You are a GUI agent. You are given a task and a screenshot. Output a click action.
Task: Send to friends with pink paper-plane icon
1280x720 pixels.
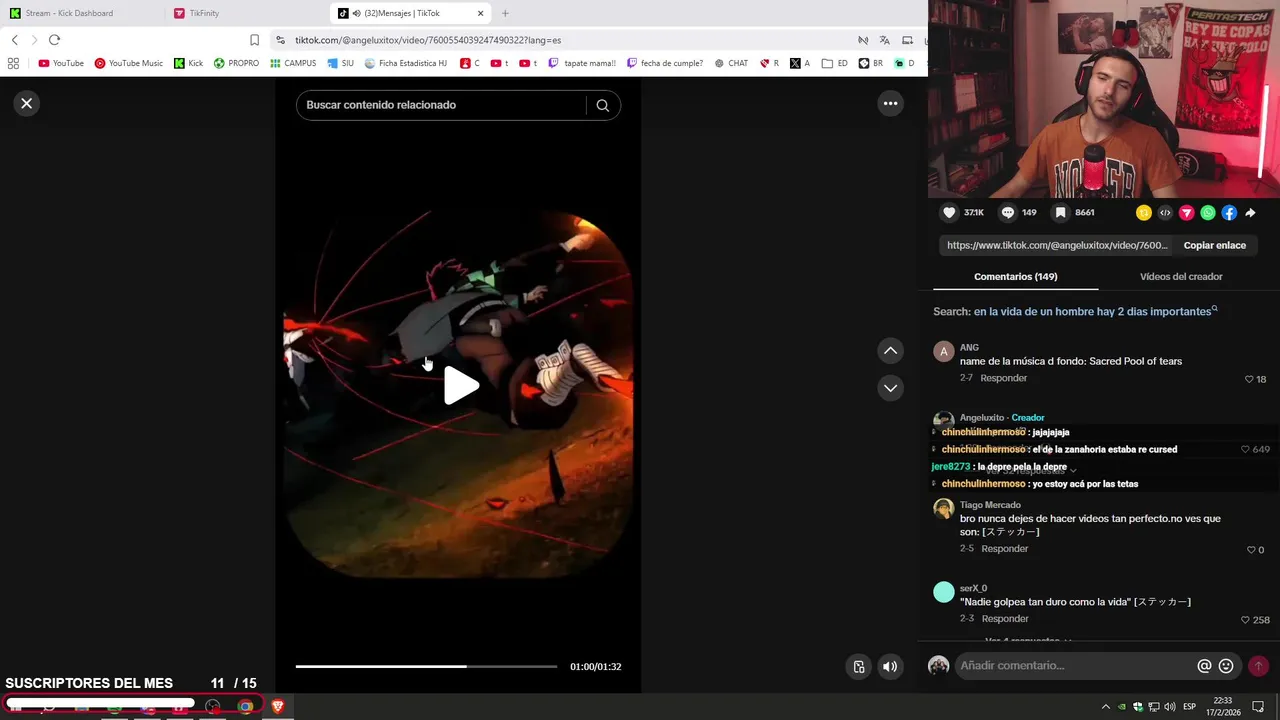(1187, 213)
